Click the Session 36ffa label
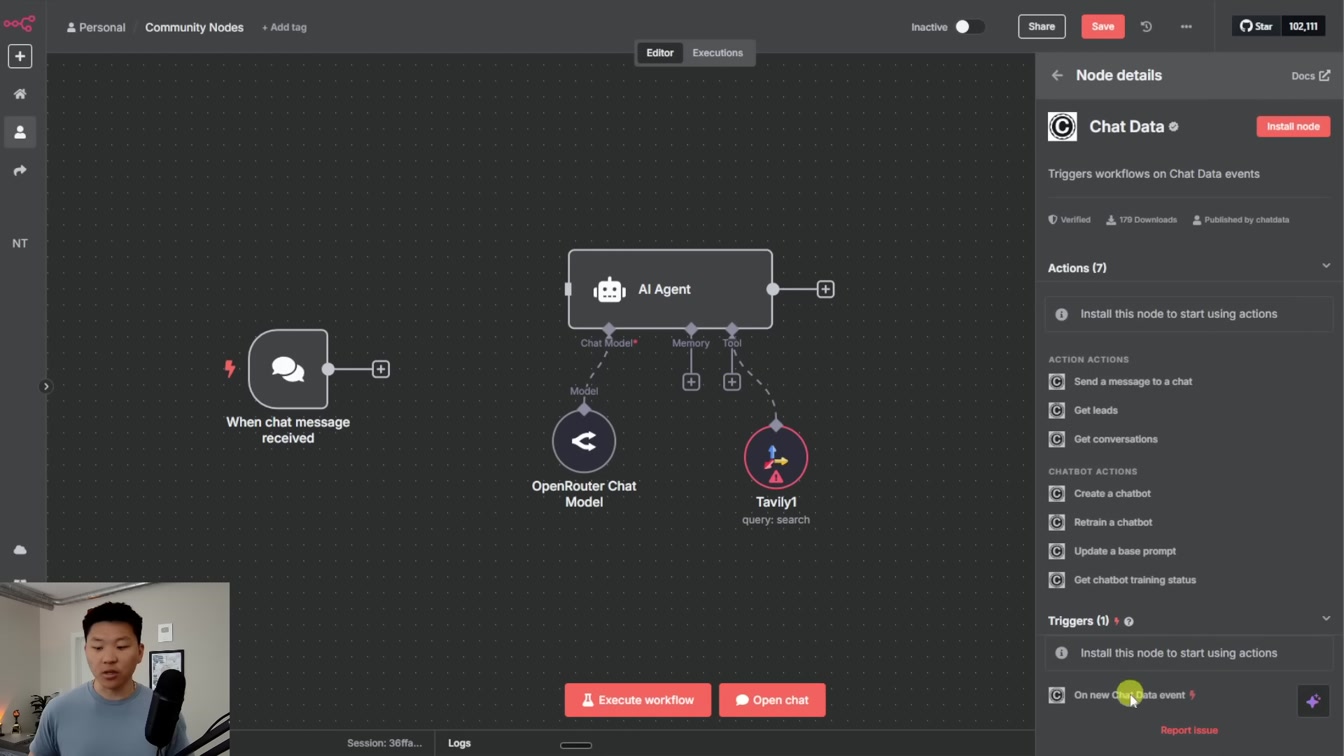This screenshot has height=756, width=1344. [384, 743]
